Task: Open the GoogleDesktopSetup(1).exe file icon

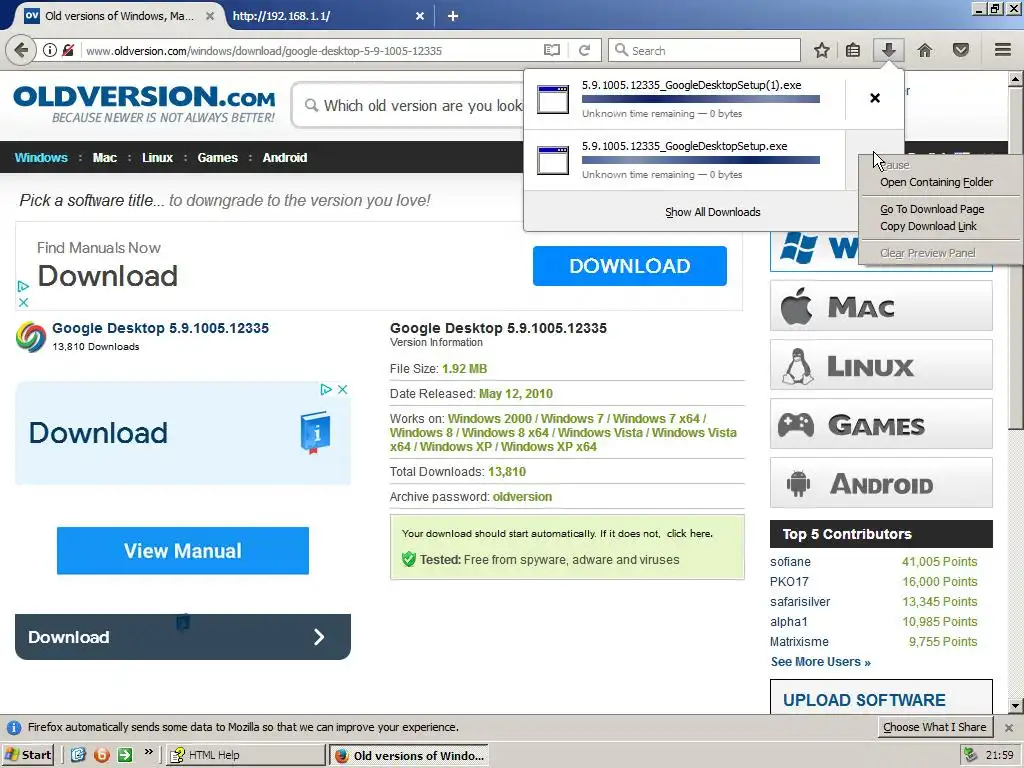Action: tap(553, 99)
